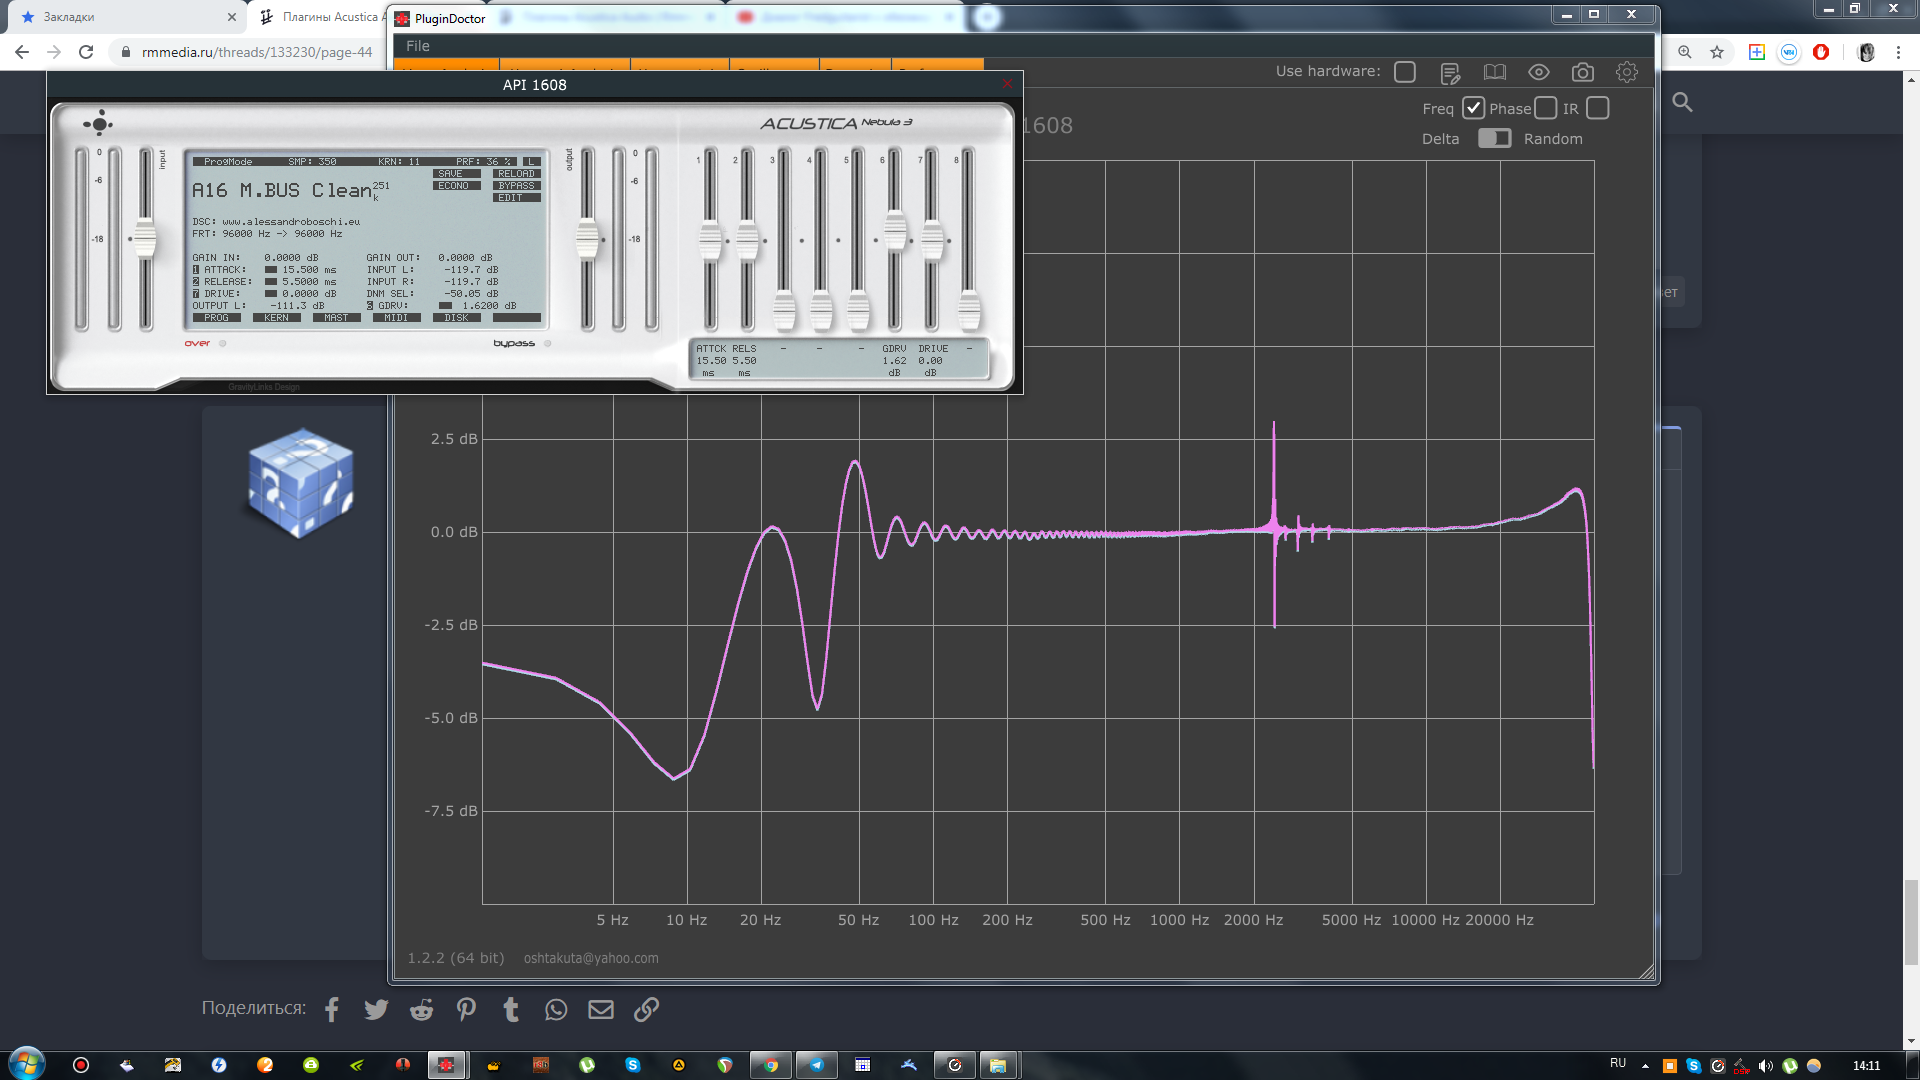Click the ATTACK value 15.500 ms
The image size is (1920, 1080).
pyautogui.click(x=309, y=270)
